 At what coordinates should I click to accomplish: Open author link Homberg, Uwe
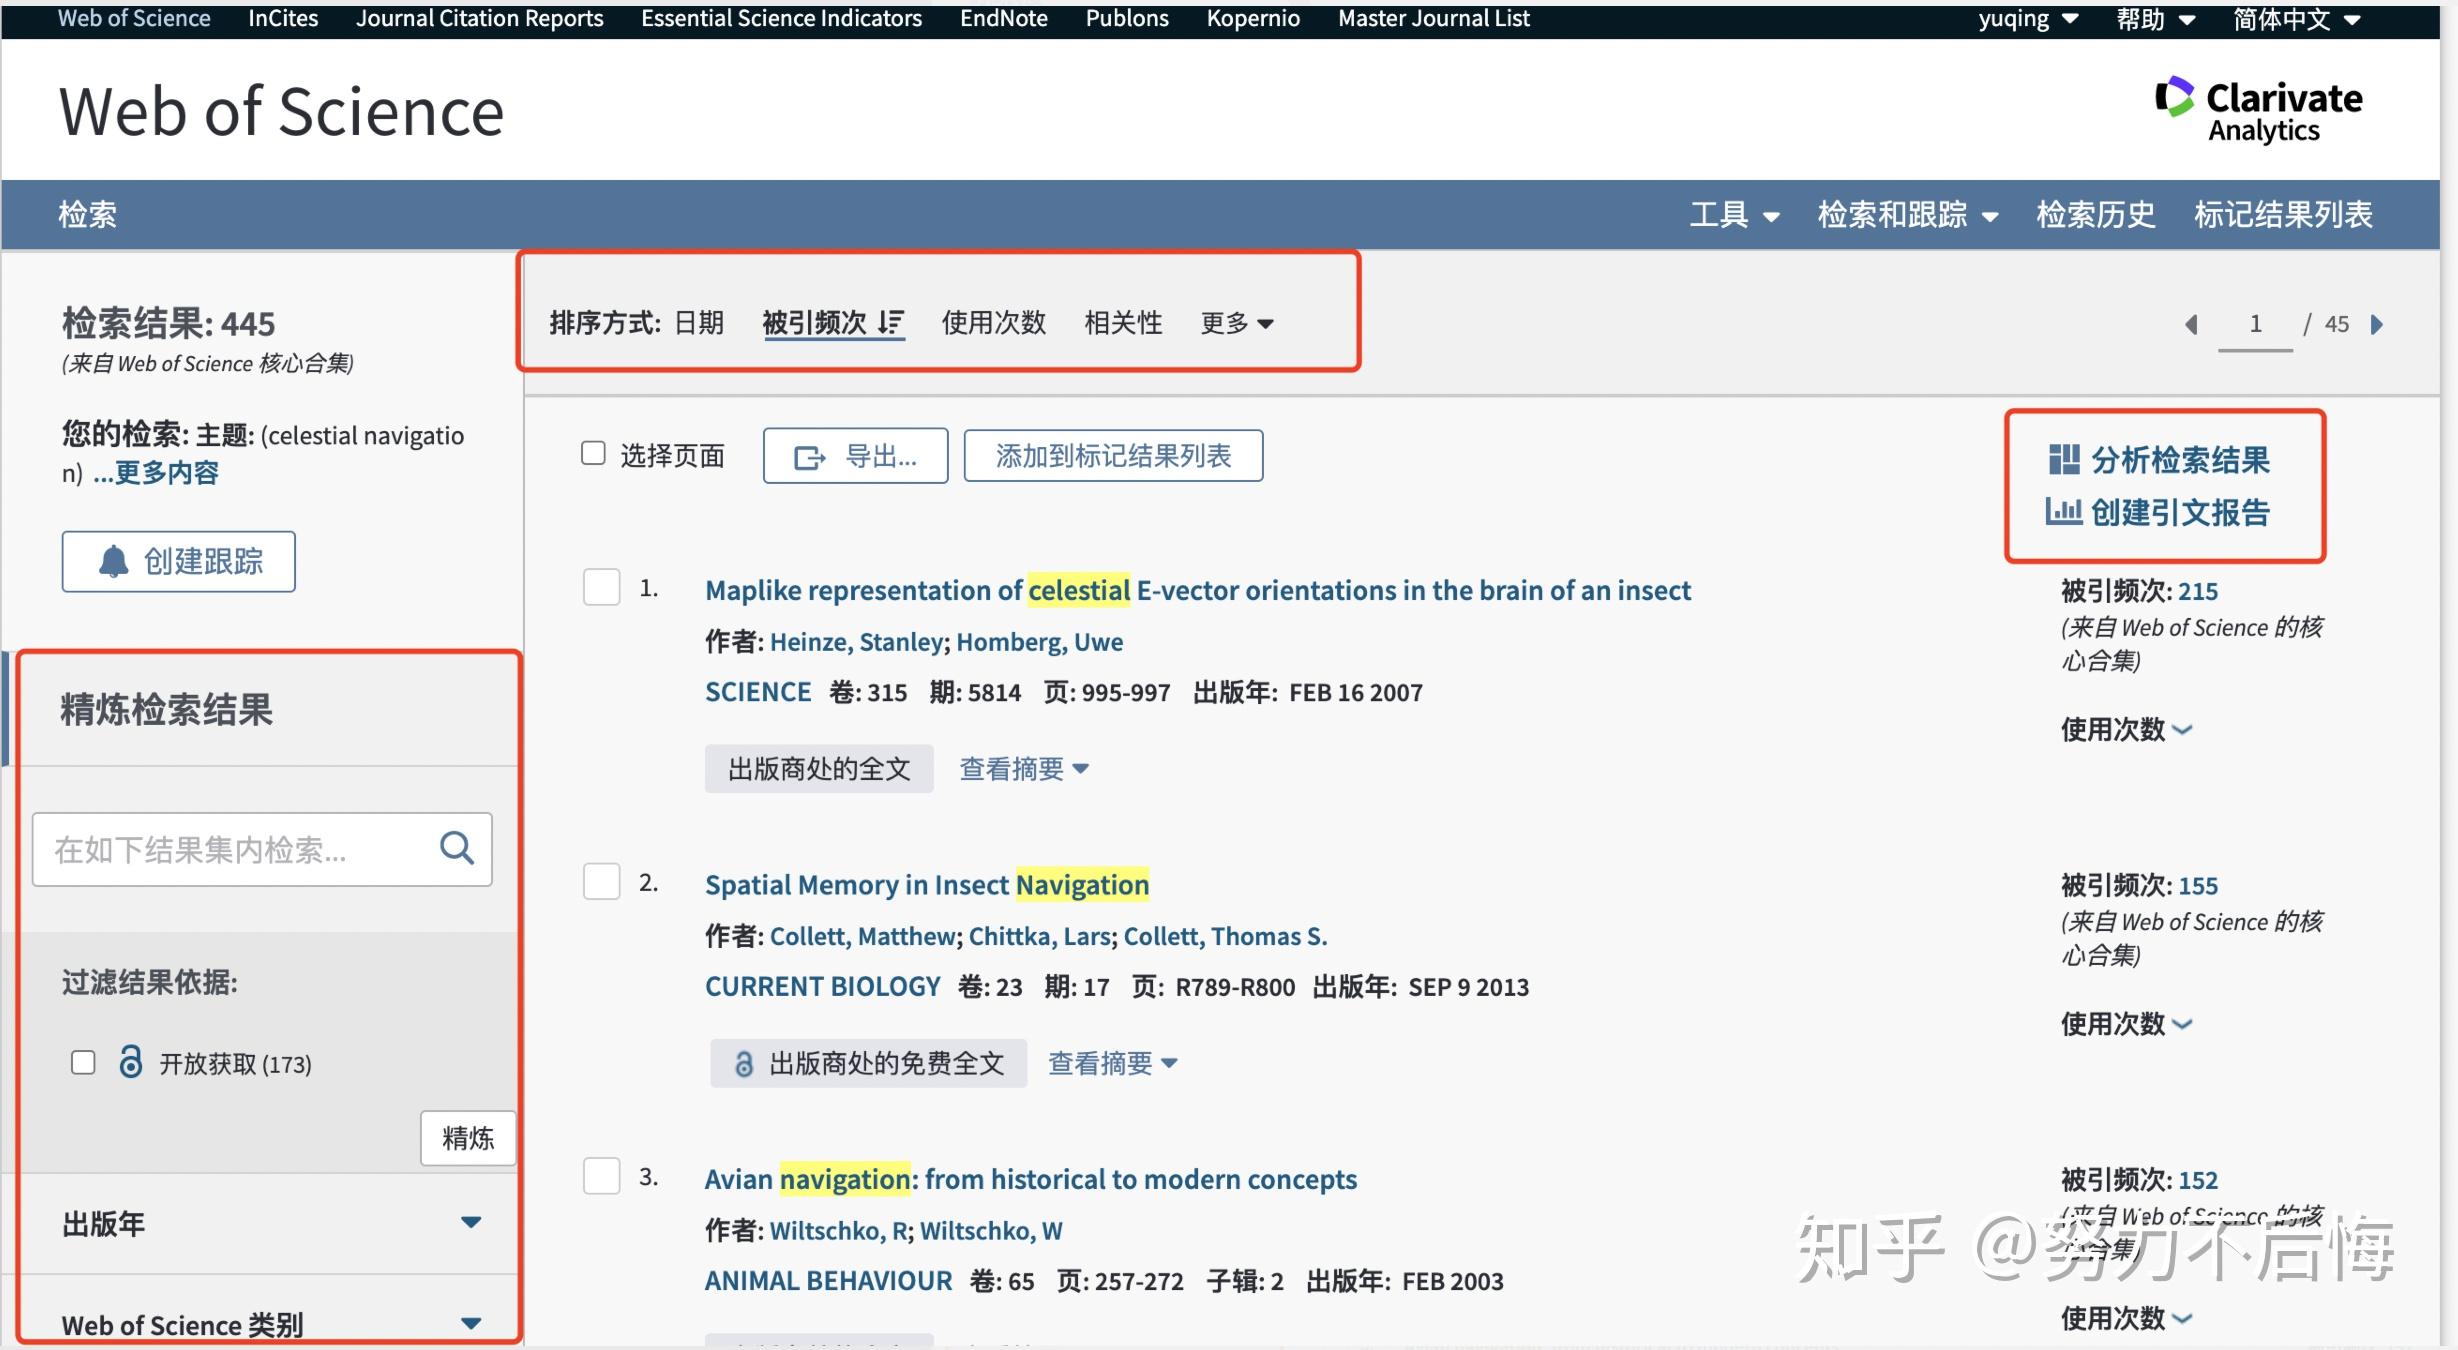click(x=1040, y=642)
